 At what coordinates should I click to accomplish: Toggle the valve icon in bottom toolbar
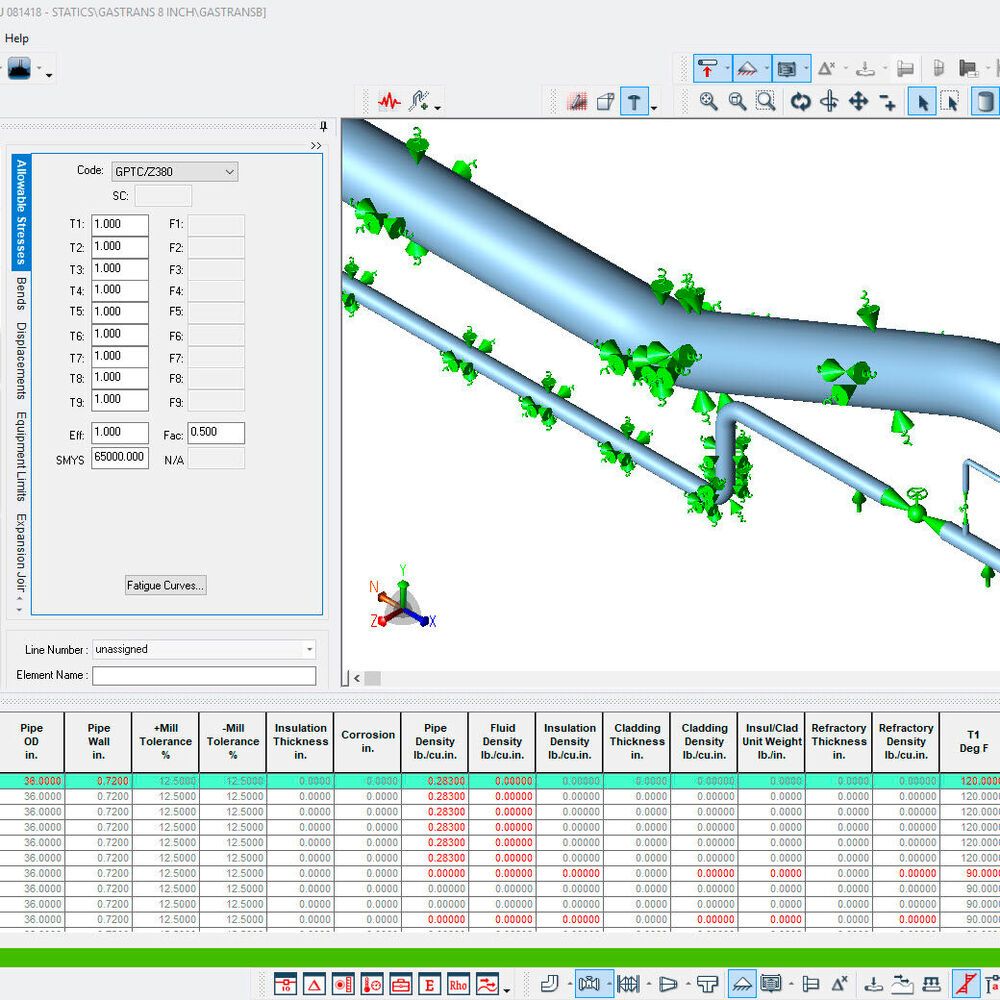click(589, 984)
